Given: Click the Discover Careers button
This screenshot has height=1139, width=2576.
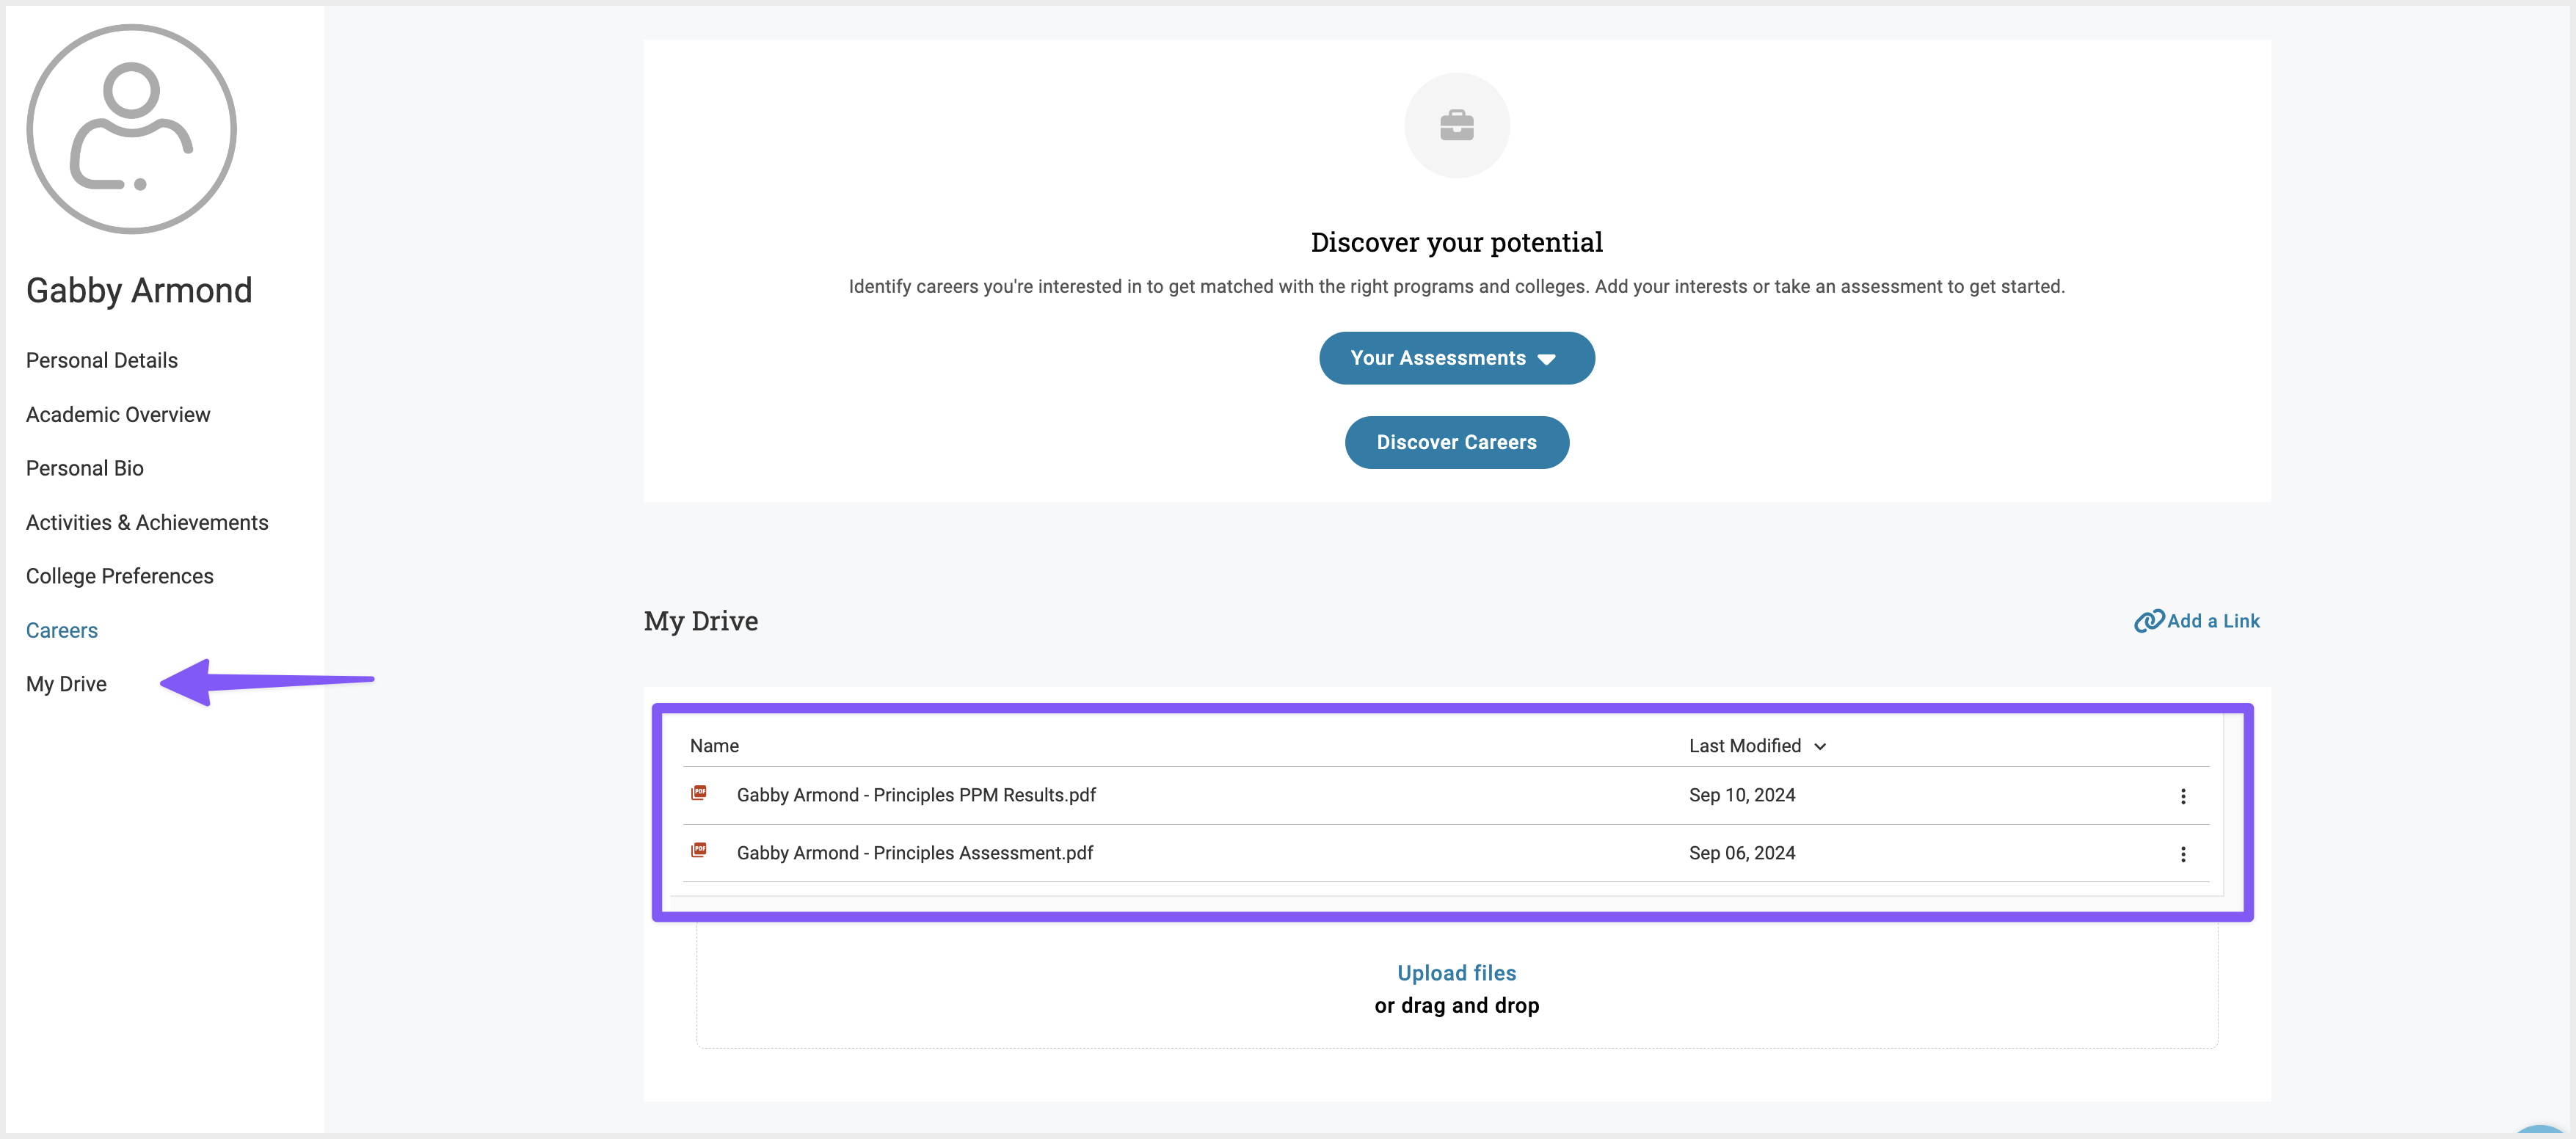Looking at the screenshot, I should pyautogui.click(x=1456, y=442).
